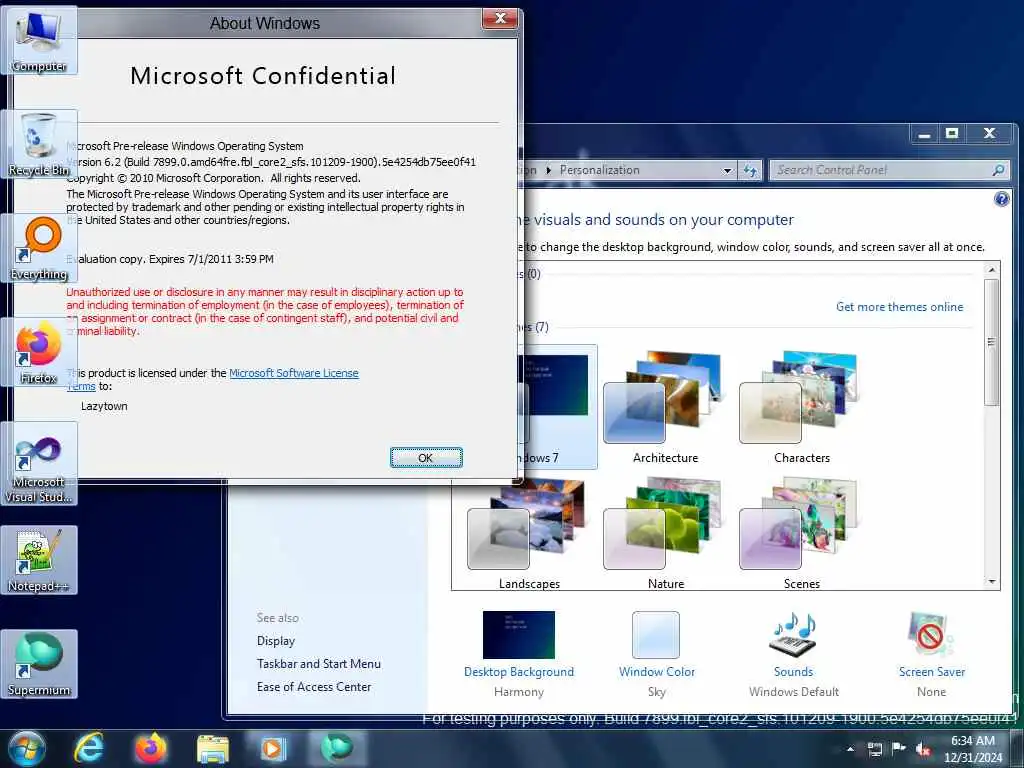Open the Microsoft Software License Terms link
The image size is (1024, 768).
coord(294,373)
